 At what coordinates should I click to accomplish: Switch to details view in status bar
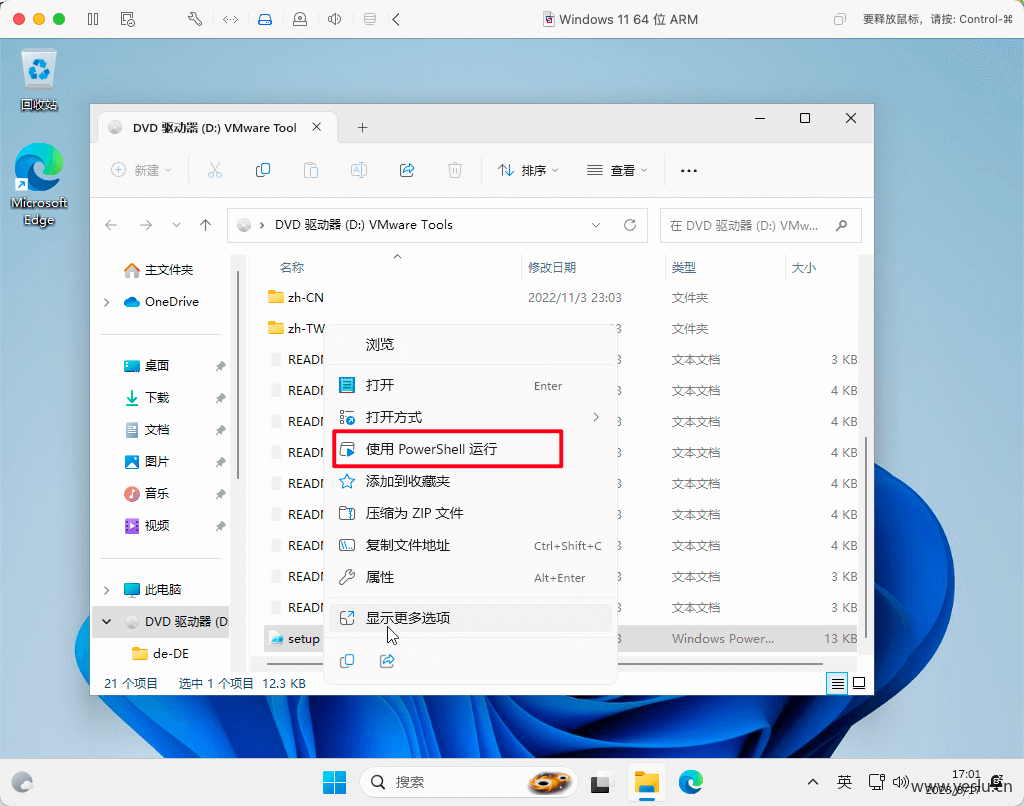click(837, 684)
